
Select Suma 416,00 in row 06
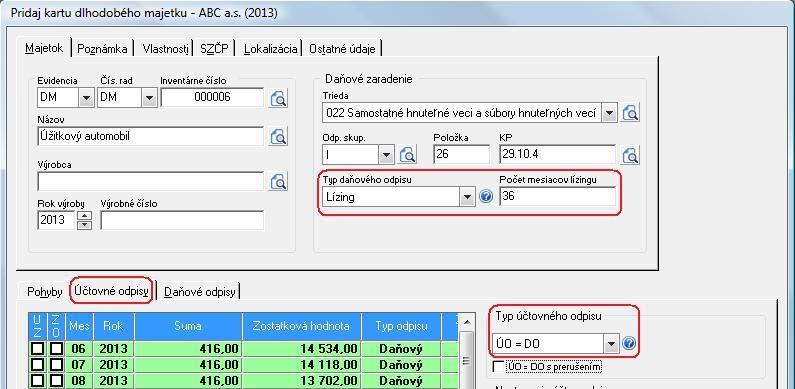click(x=188, y=349)
